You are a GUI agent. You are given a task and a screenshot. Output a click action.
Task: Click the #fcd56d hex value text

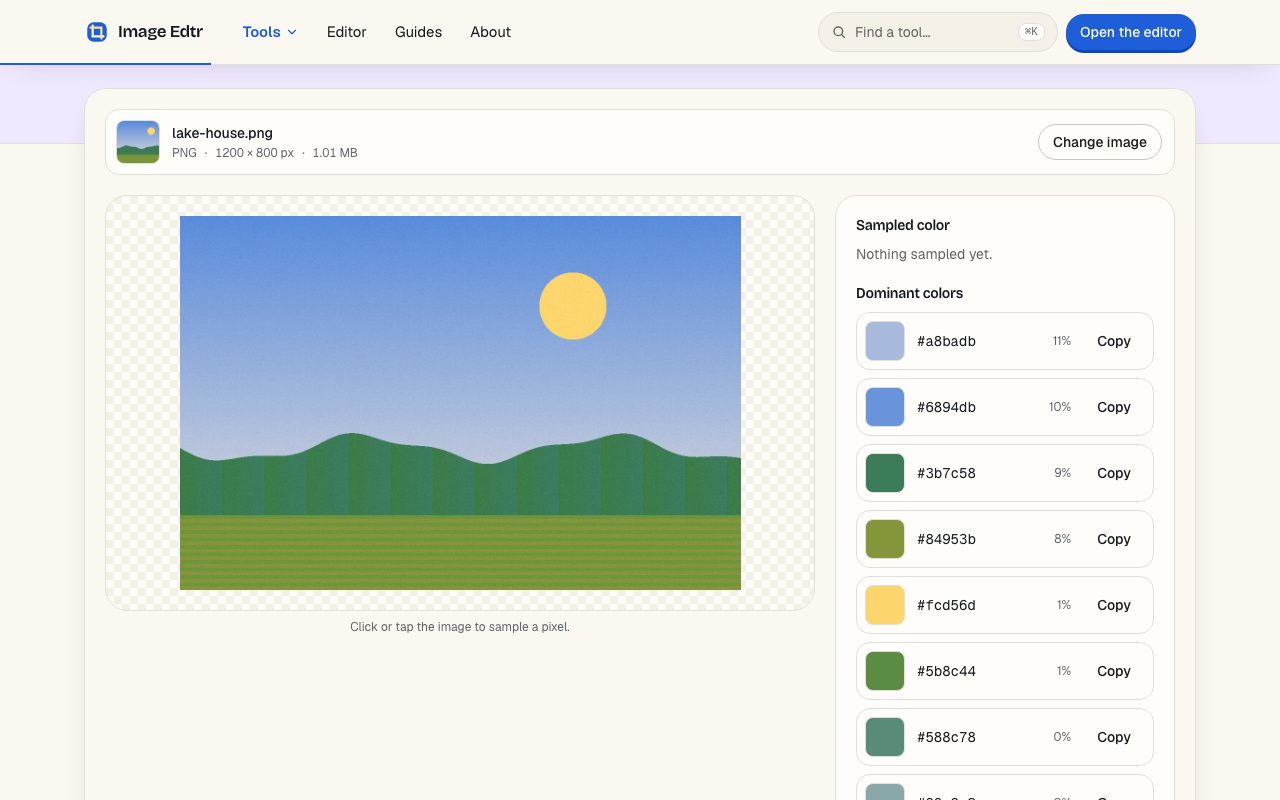(946, 605)
